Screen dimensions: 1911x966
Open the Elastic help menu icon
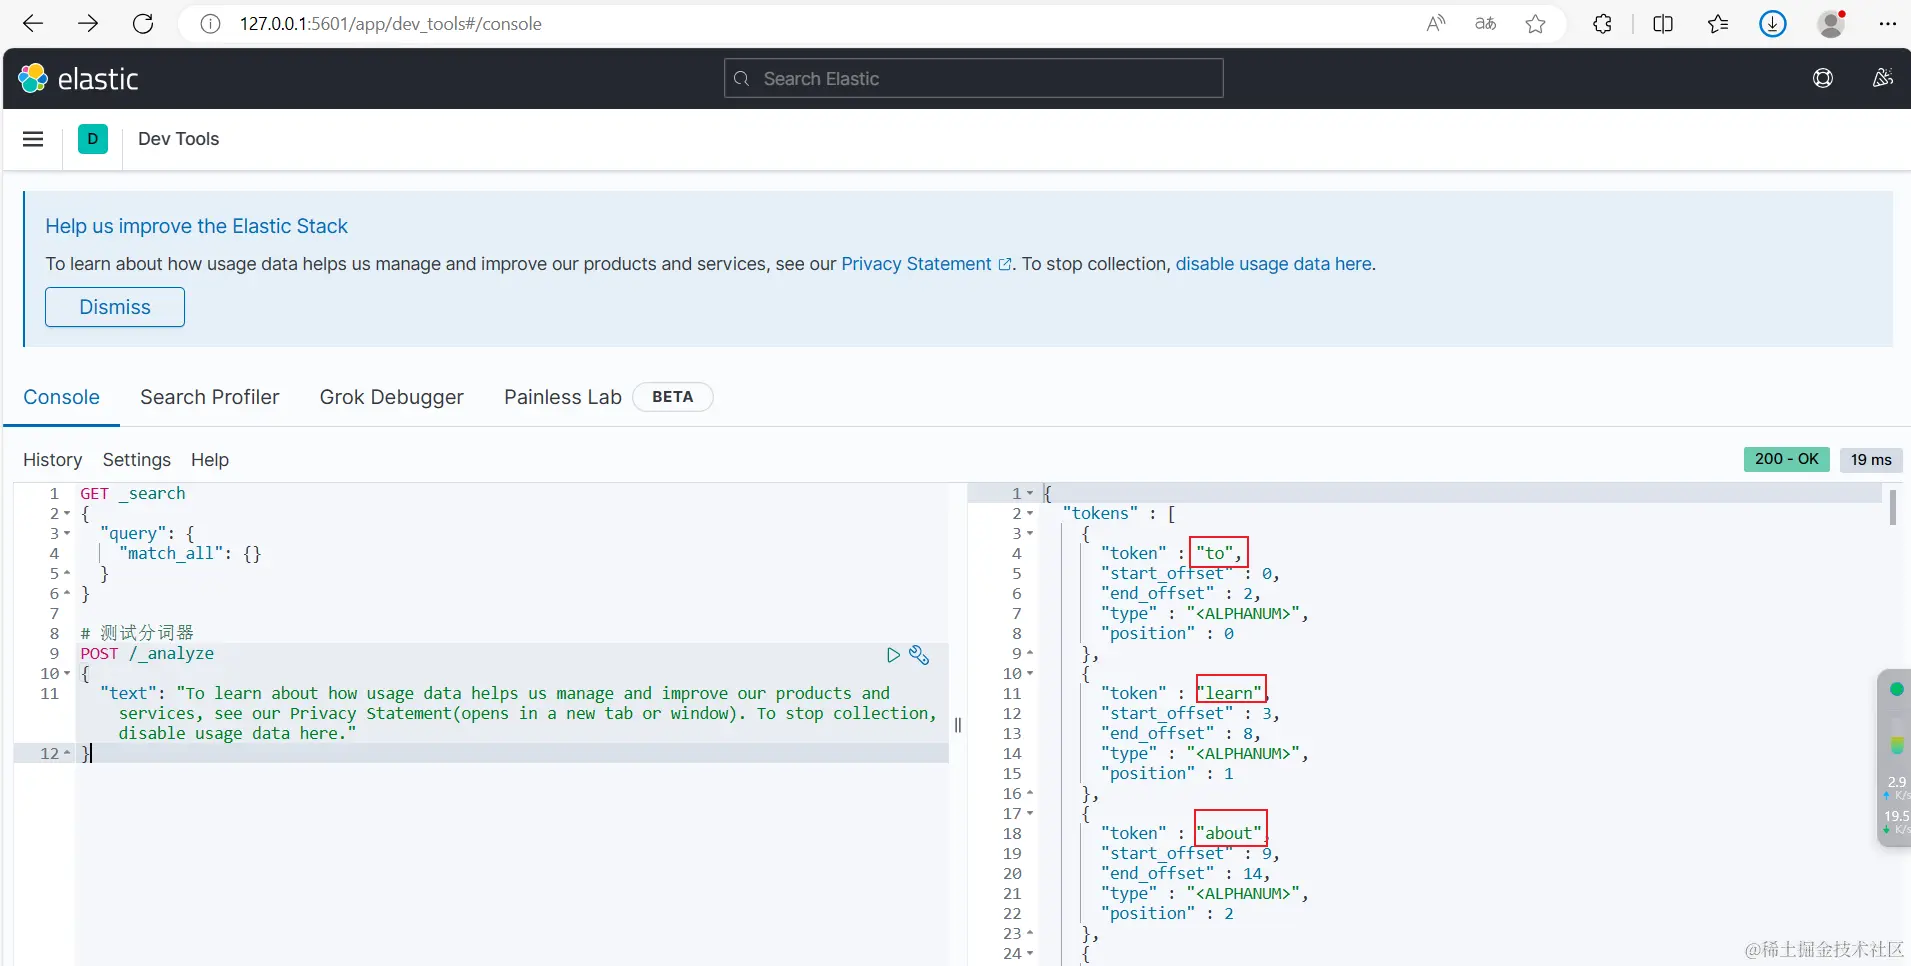[x=1823, y=78]
